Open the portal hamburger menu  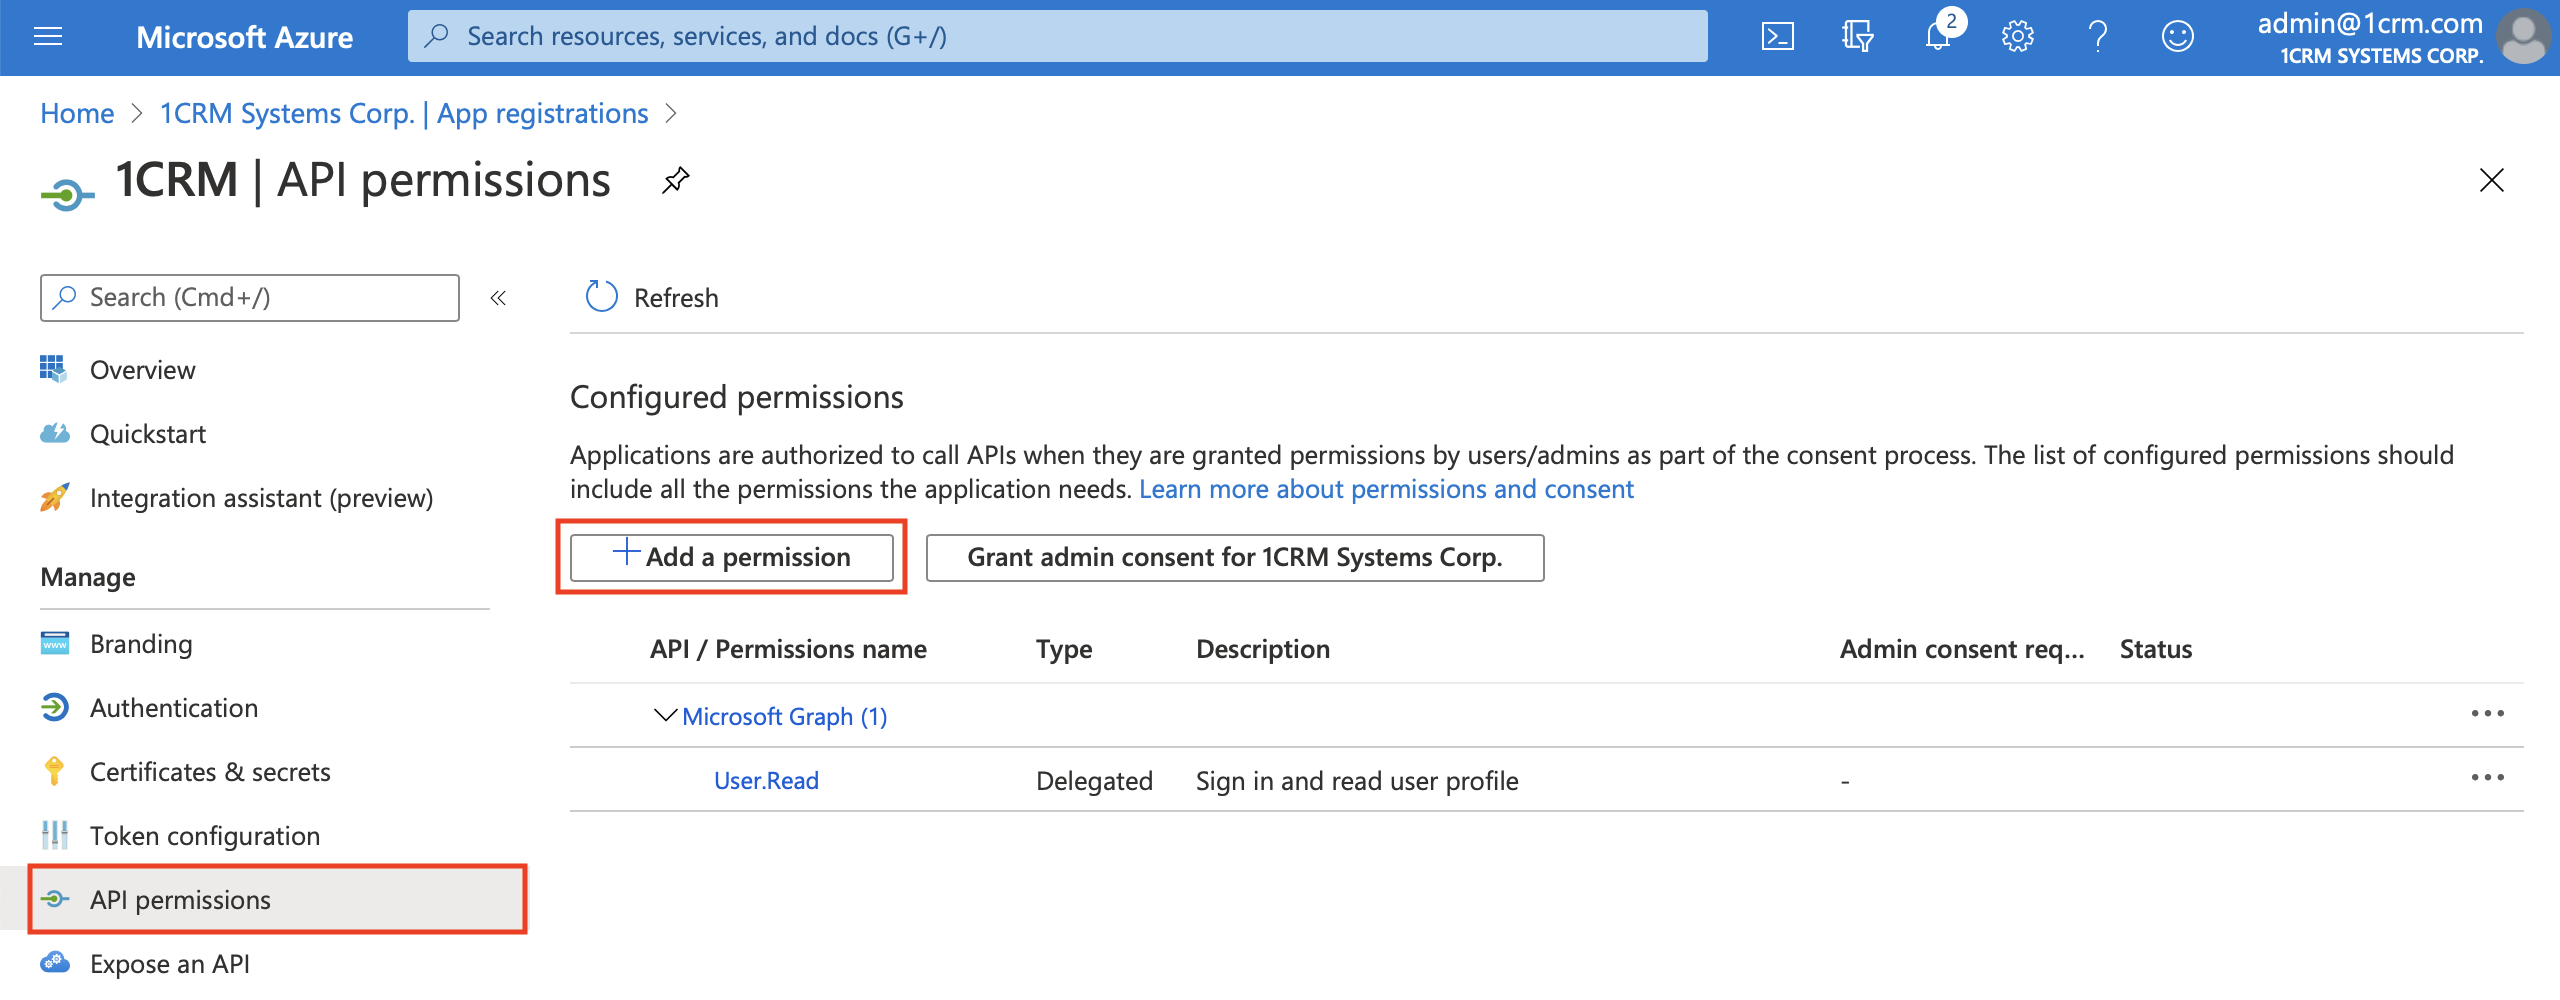48,37
